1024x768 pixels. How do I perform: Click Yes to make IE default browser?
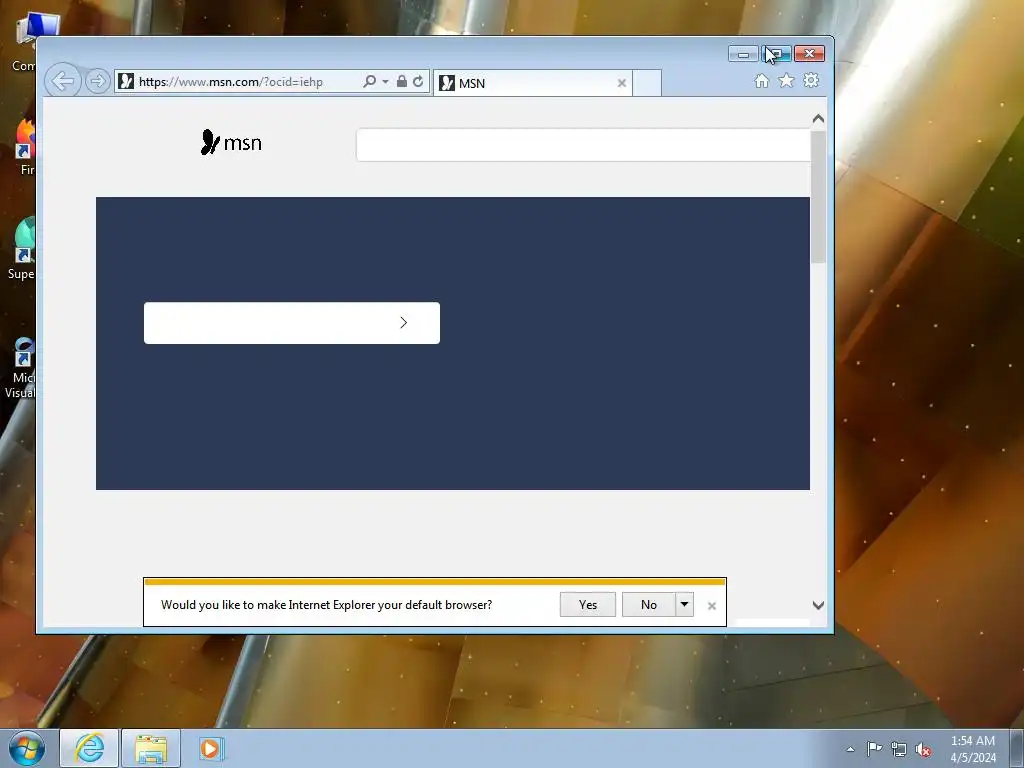click(x=588, y=605)
